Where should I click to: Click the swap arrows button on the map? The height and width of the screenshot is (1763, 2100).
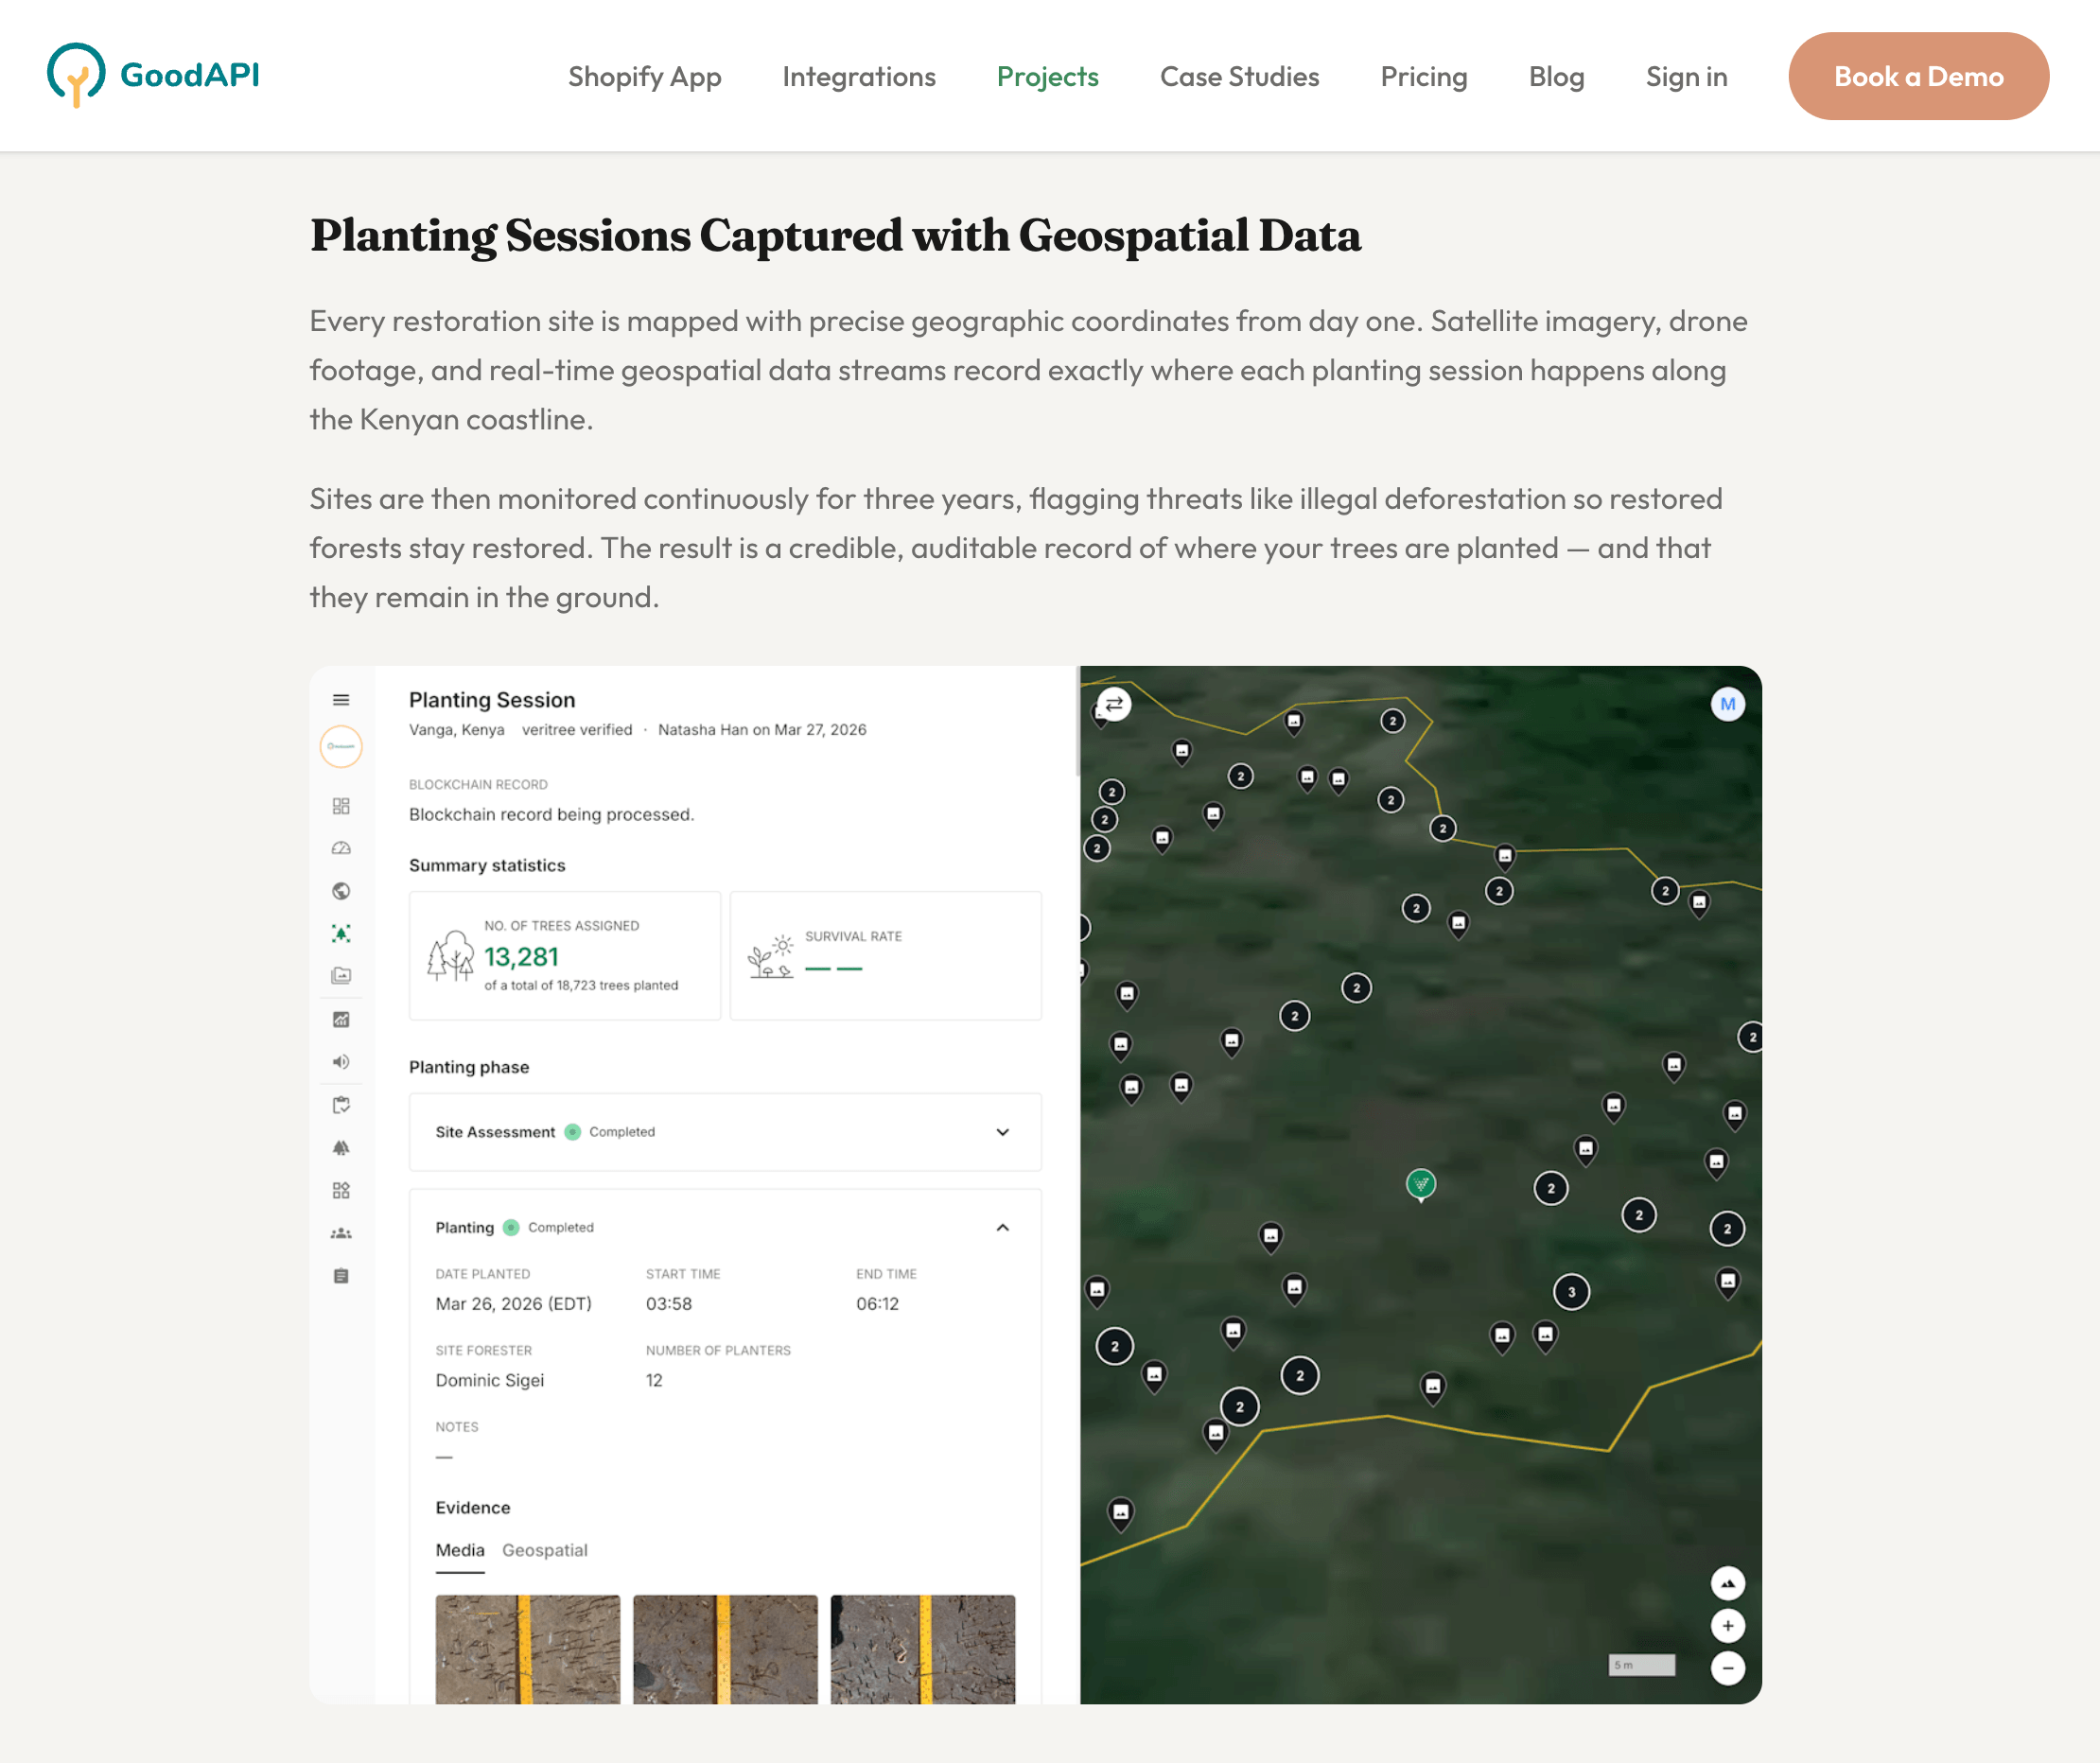point(1114,704)
